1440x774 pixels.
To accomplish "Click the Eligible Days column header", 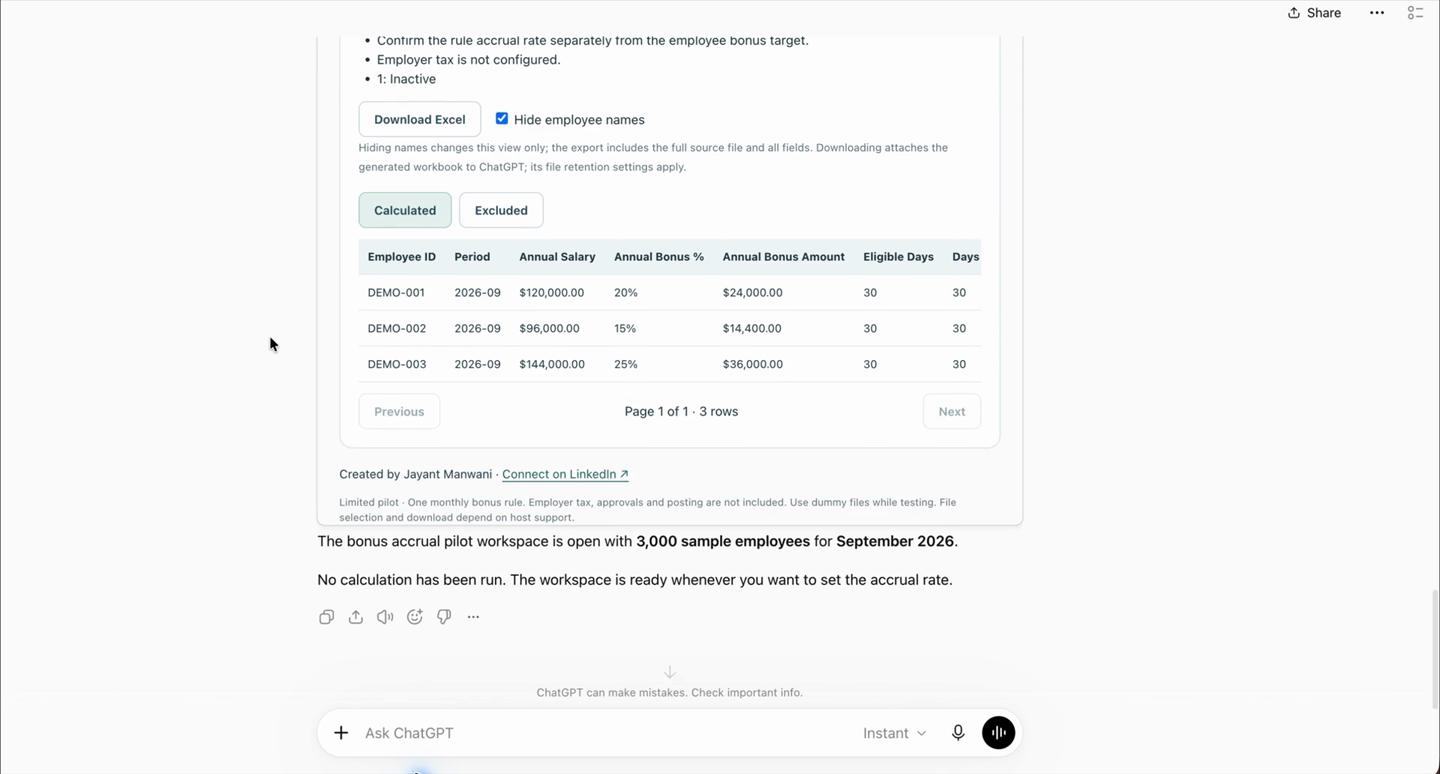I will click(899, 257).
